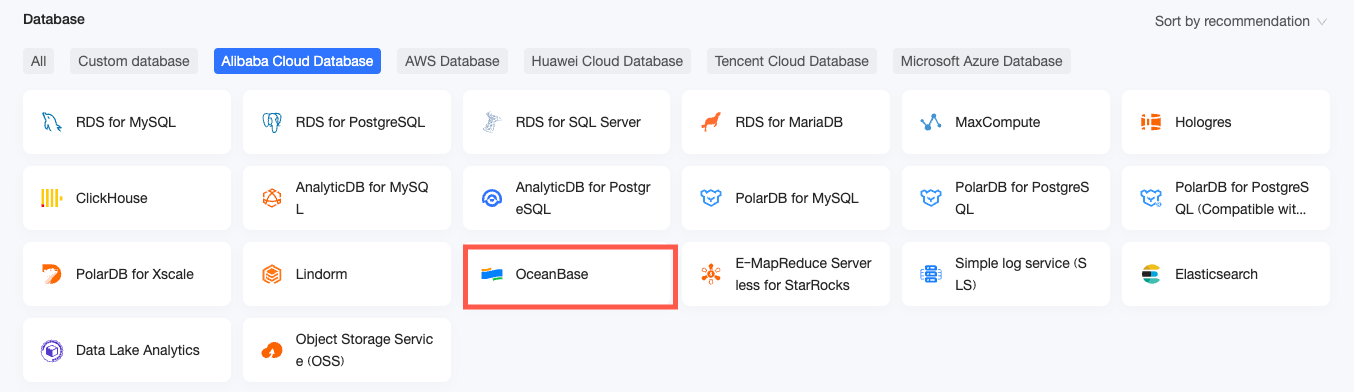1354x392 pixels.
Task: Click the RDS for PostgreSQL elephant icon
Action: 271,122
